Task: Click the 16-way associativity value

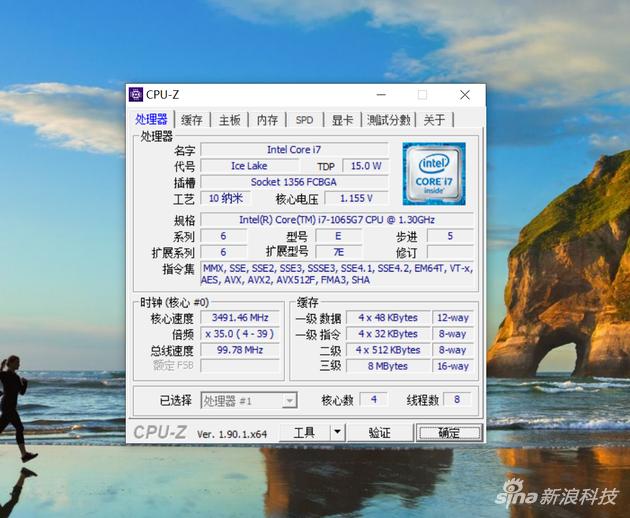Action: click(453, 366)
